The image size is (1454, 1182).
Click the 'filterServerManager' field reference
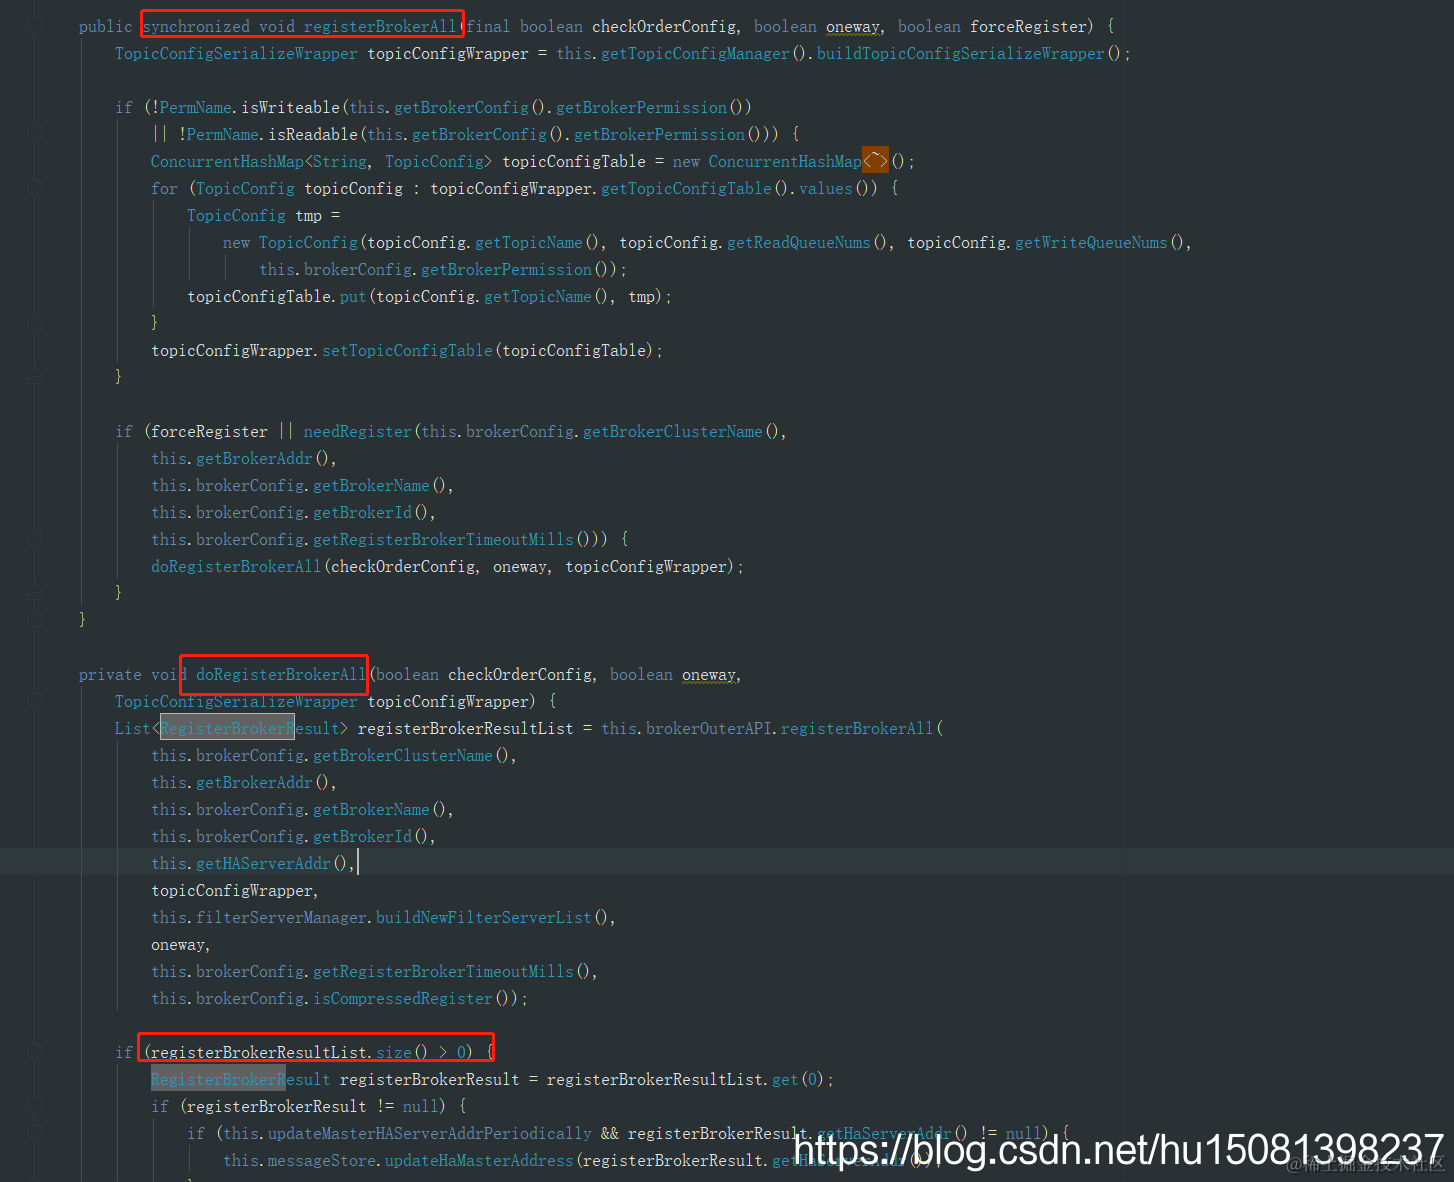(281, 918)
